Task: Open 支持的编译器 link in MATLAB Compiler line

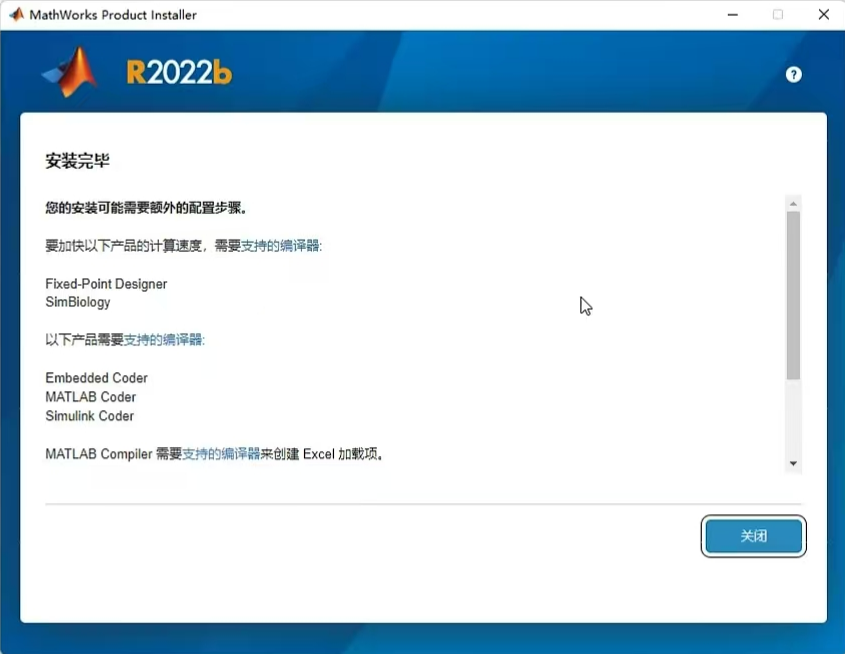Action: coord(221,454)
